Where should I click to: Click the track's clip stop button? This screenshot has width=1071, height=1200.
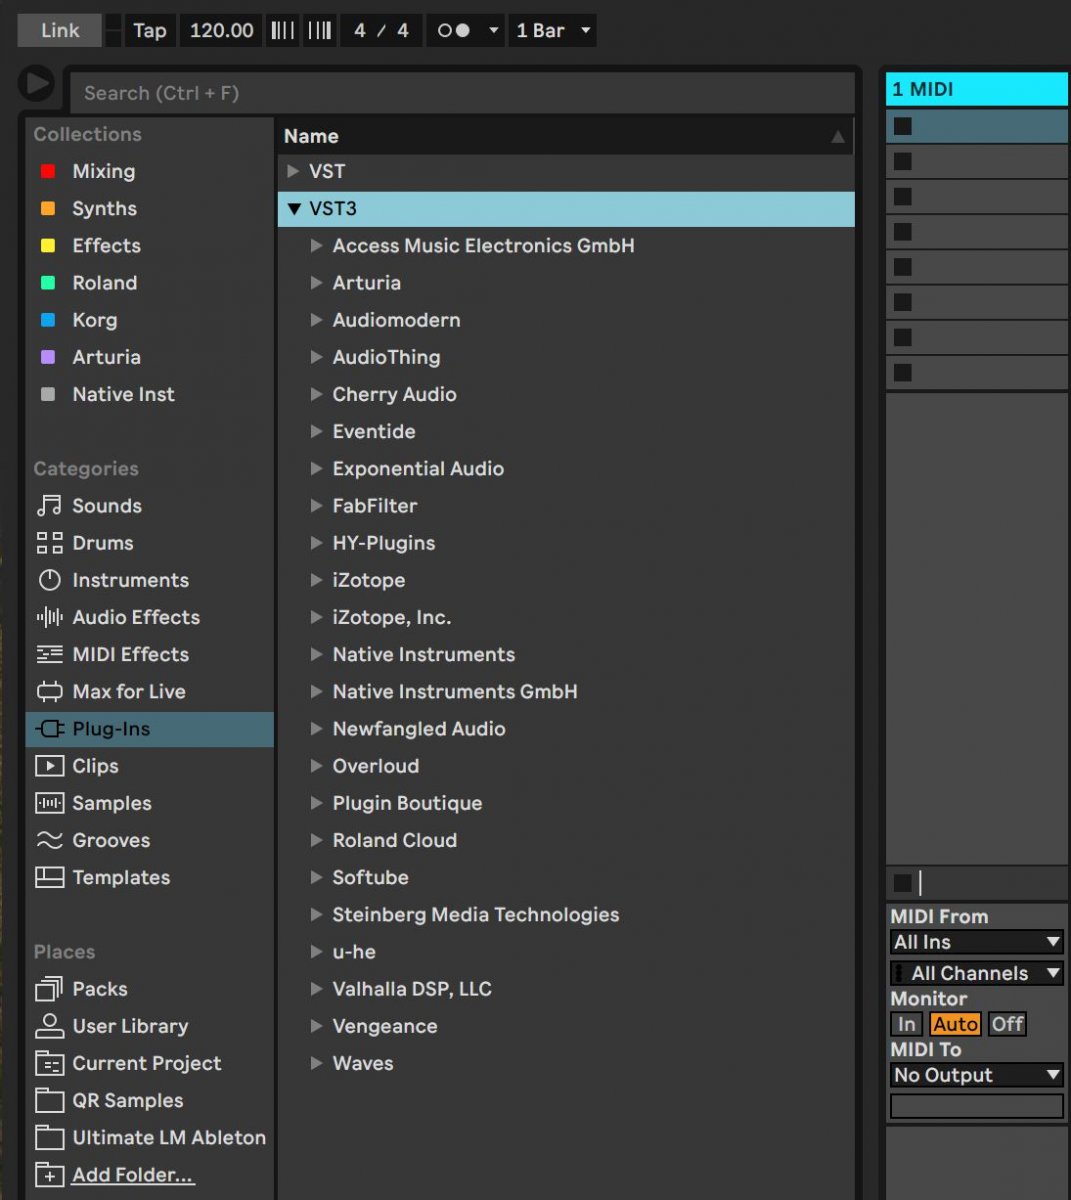pos(902,882)
